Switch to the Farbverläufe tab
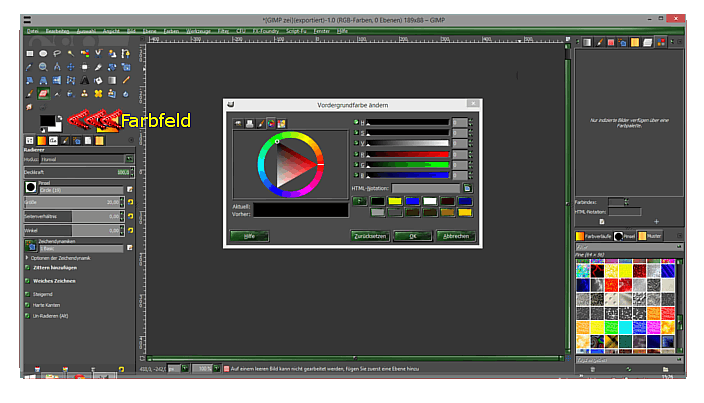 593,236
